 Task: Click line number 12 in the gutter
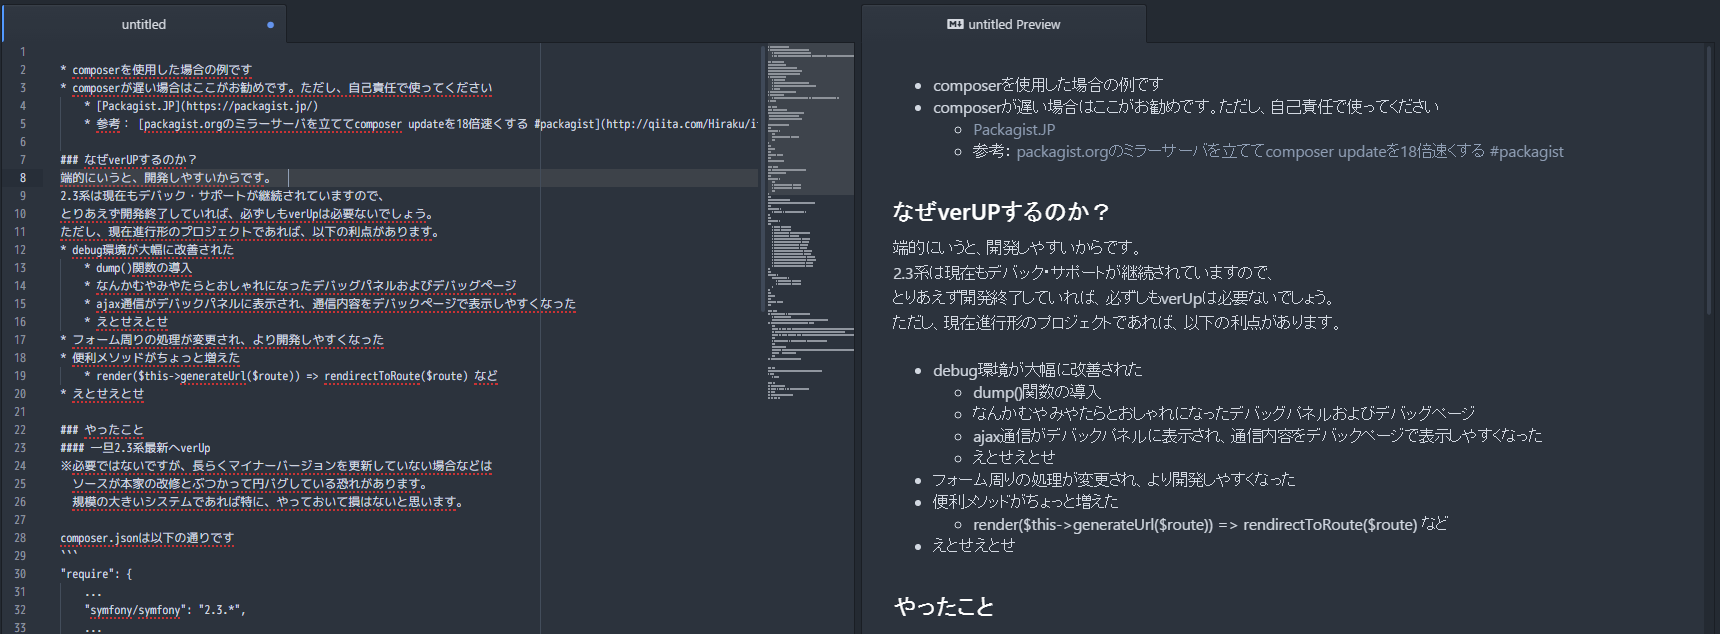click(x=20, y=250)
